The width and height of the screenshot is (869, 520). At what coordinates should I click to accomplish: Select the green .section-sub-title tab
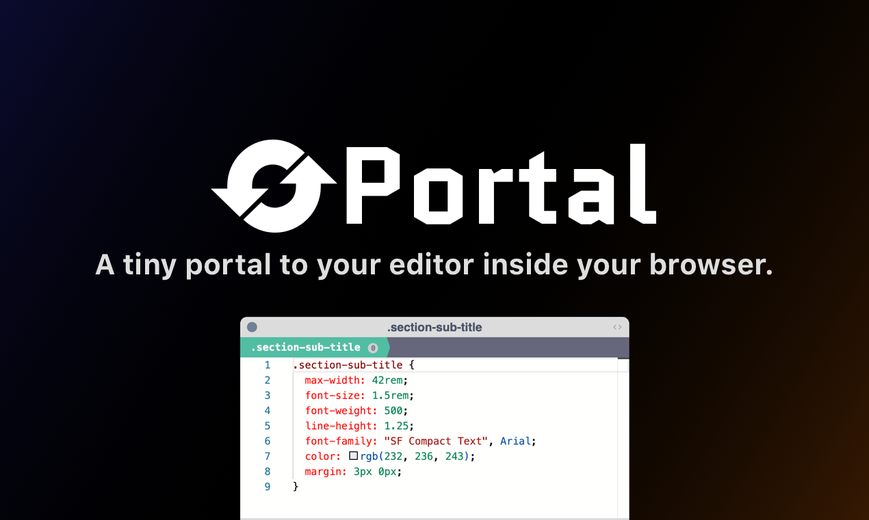coord(314,348)
